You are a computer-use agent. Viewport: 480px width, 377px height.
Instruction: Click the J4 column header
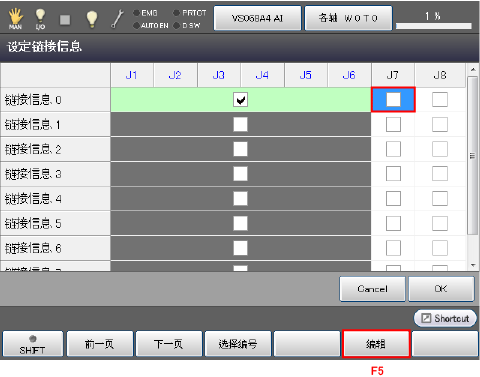[x=262, y=75]
